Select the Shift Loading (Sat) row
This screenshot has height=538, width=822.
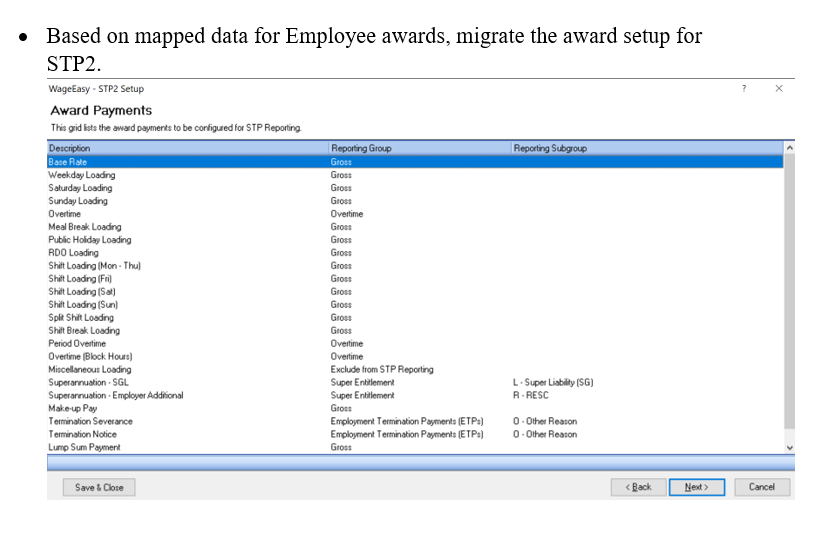415,292
